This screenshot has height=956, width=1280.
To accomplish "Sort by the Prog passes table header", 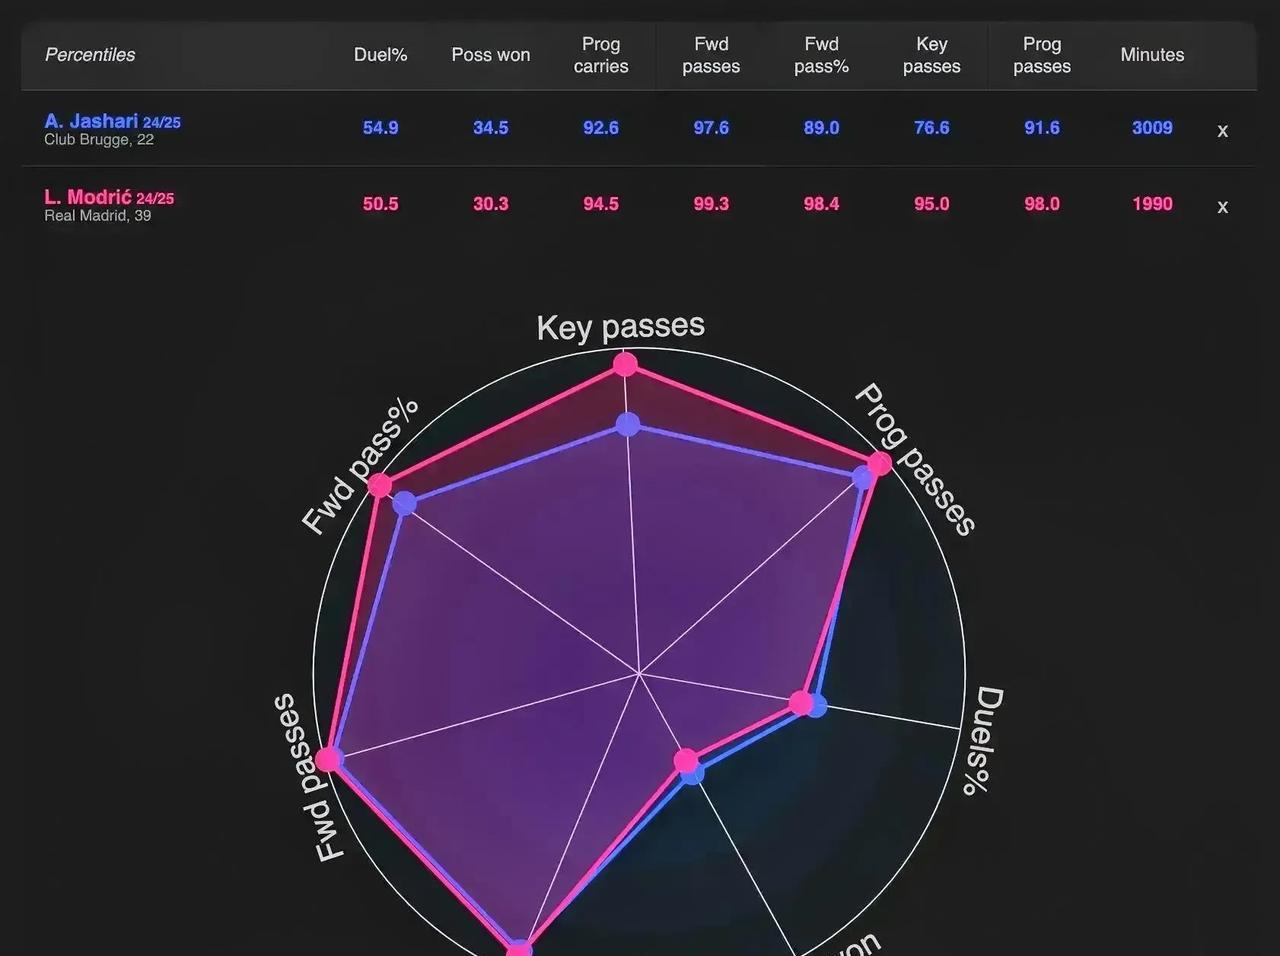I will point(1041,55).
